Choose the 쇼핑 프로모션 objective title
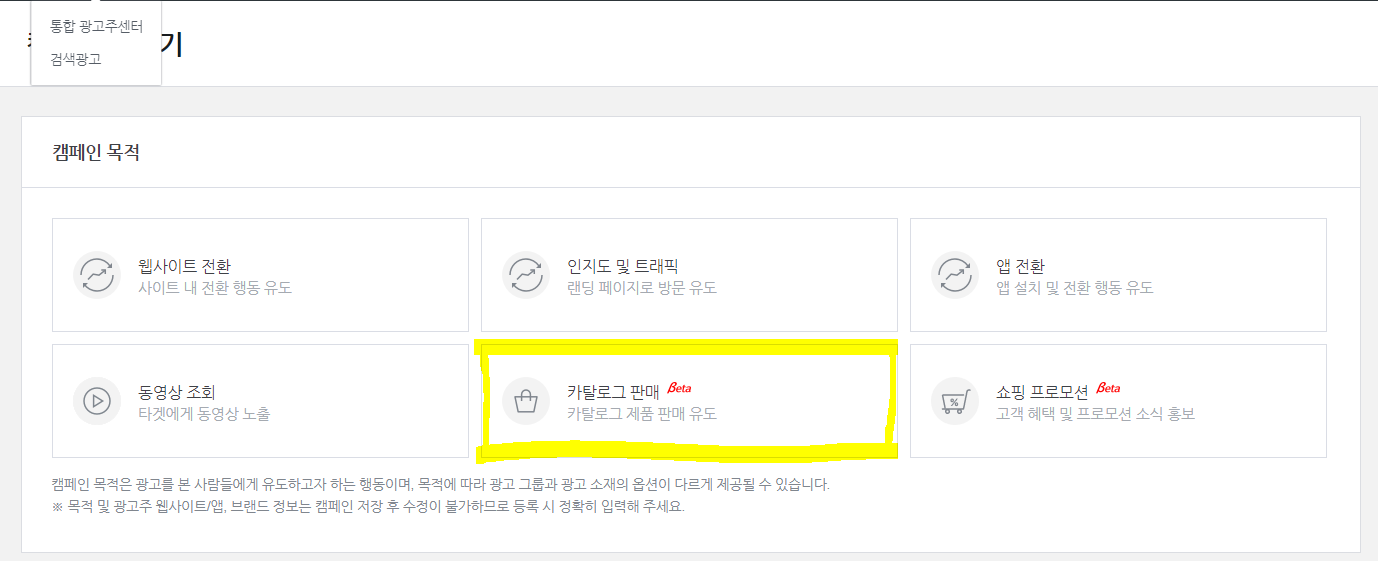Image resolution: width=1378 pixels, height=561 pixels. pos(1042,393)
